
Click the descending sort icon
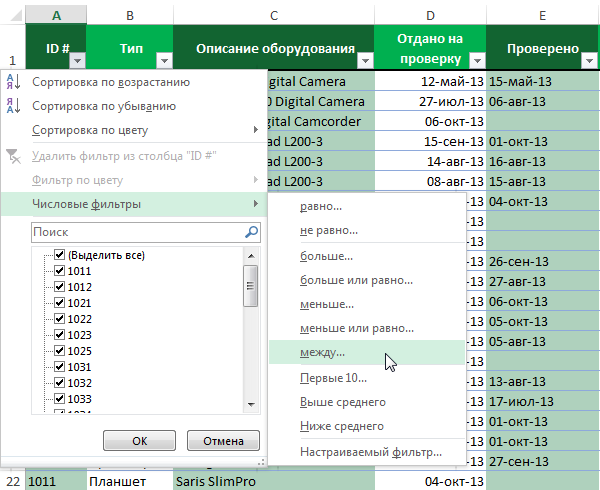13,106
